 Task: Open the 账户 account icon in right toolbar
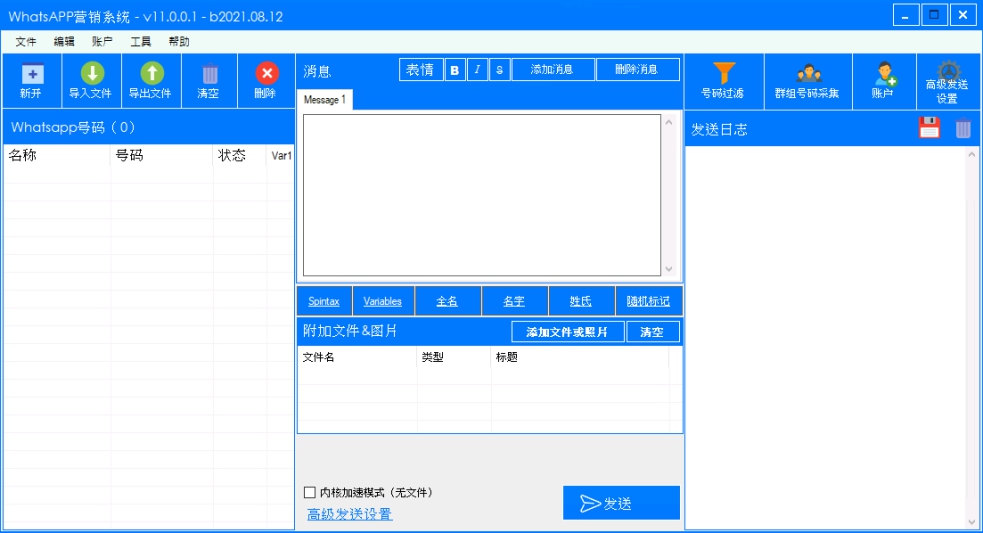[x=885, y=74]
